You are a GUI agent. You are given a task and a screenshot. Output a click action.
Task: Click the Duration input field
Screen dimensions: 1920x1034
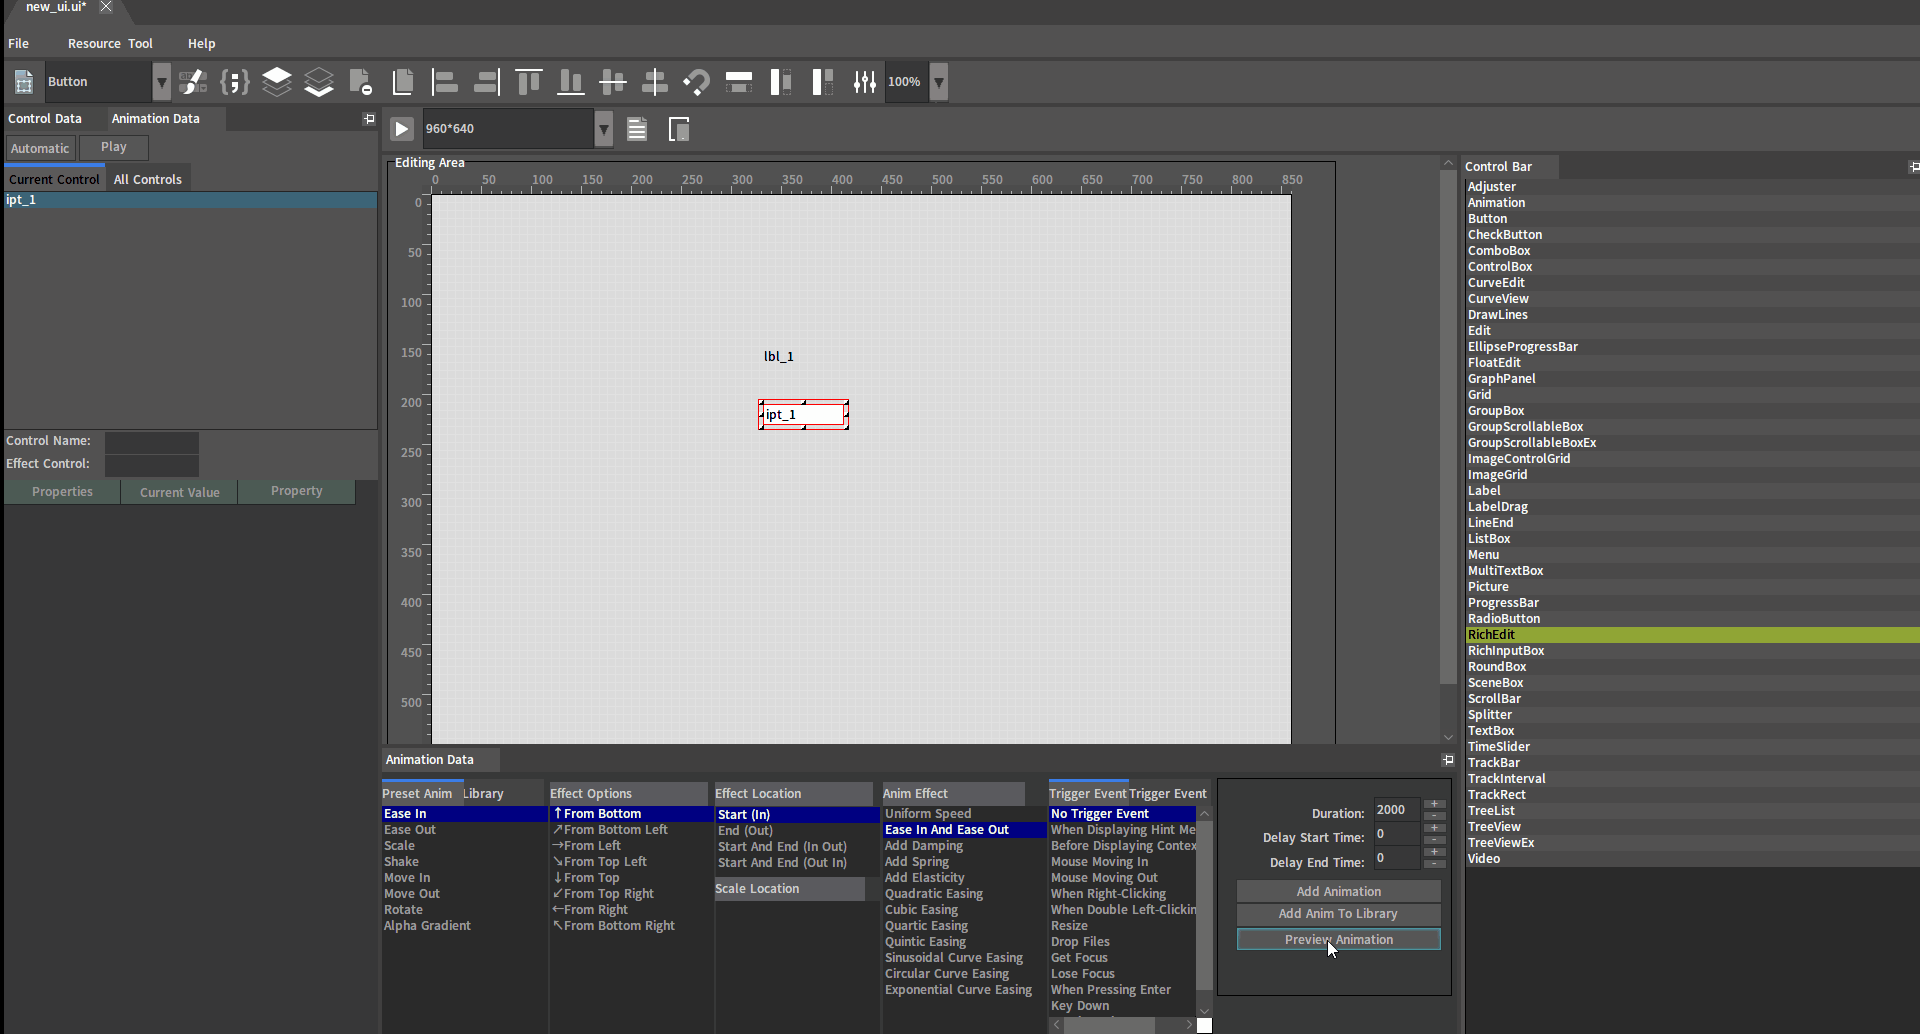coord(1396,810)
